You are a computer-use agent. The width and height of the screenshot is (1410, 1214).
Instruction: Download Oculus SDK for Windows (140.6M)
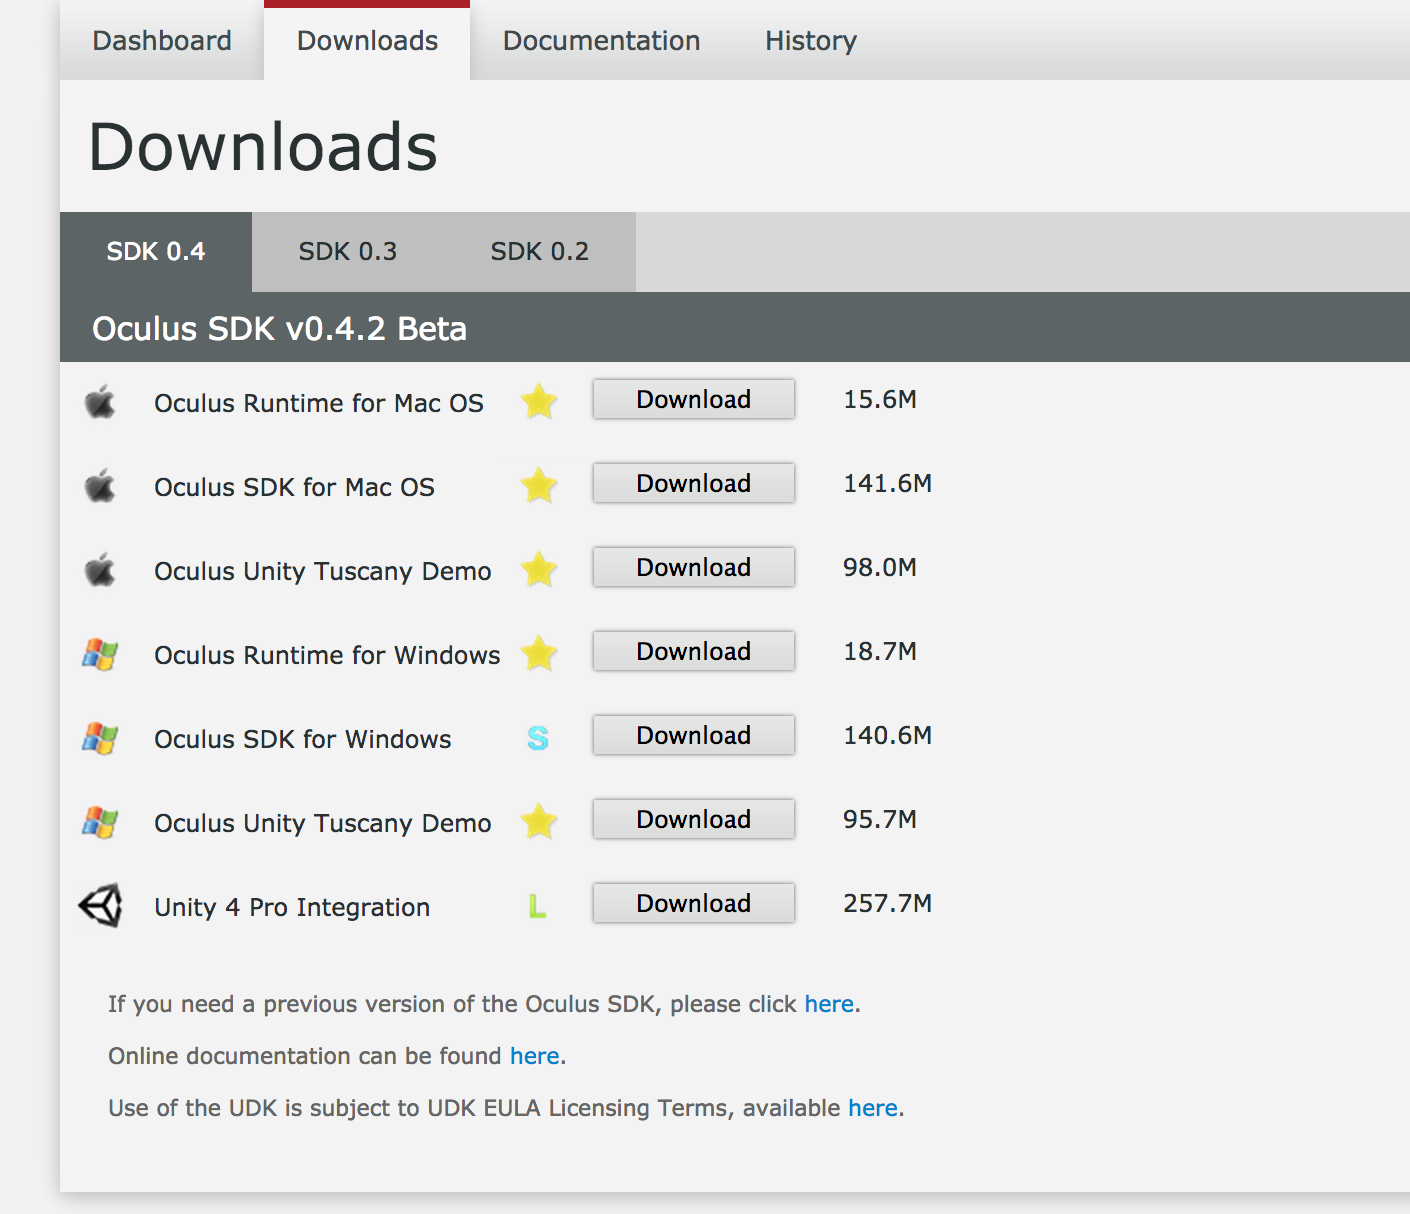[x=694, y=735]
